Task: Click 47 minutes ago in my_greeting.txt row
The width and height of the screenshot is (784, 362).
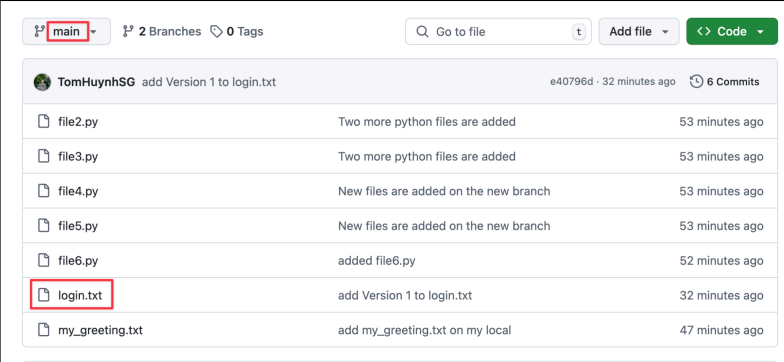Action: pyautogui.click(x=722, y=330)
